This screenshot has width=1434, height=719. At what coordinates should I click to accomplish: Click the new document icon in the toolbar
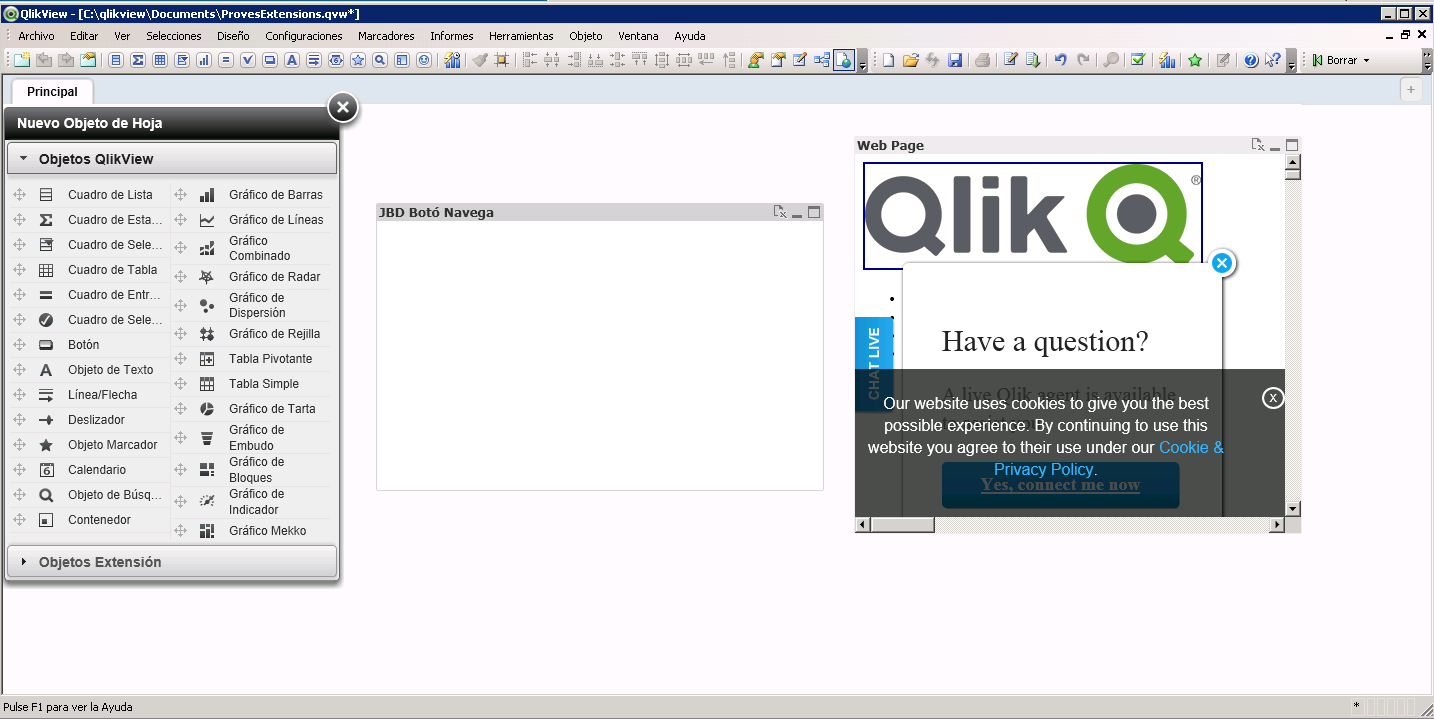click(x=888, y=60)
